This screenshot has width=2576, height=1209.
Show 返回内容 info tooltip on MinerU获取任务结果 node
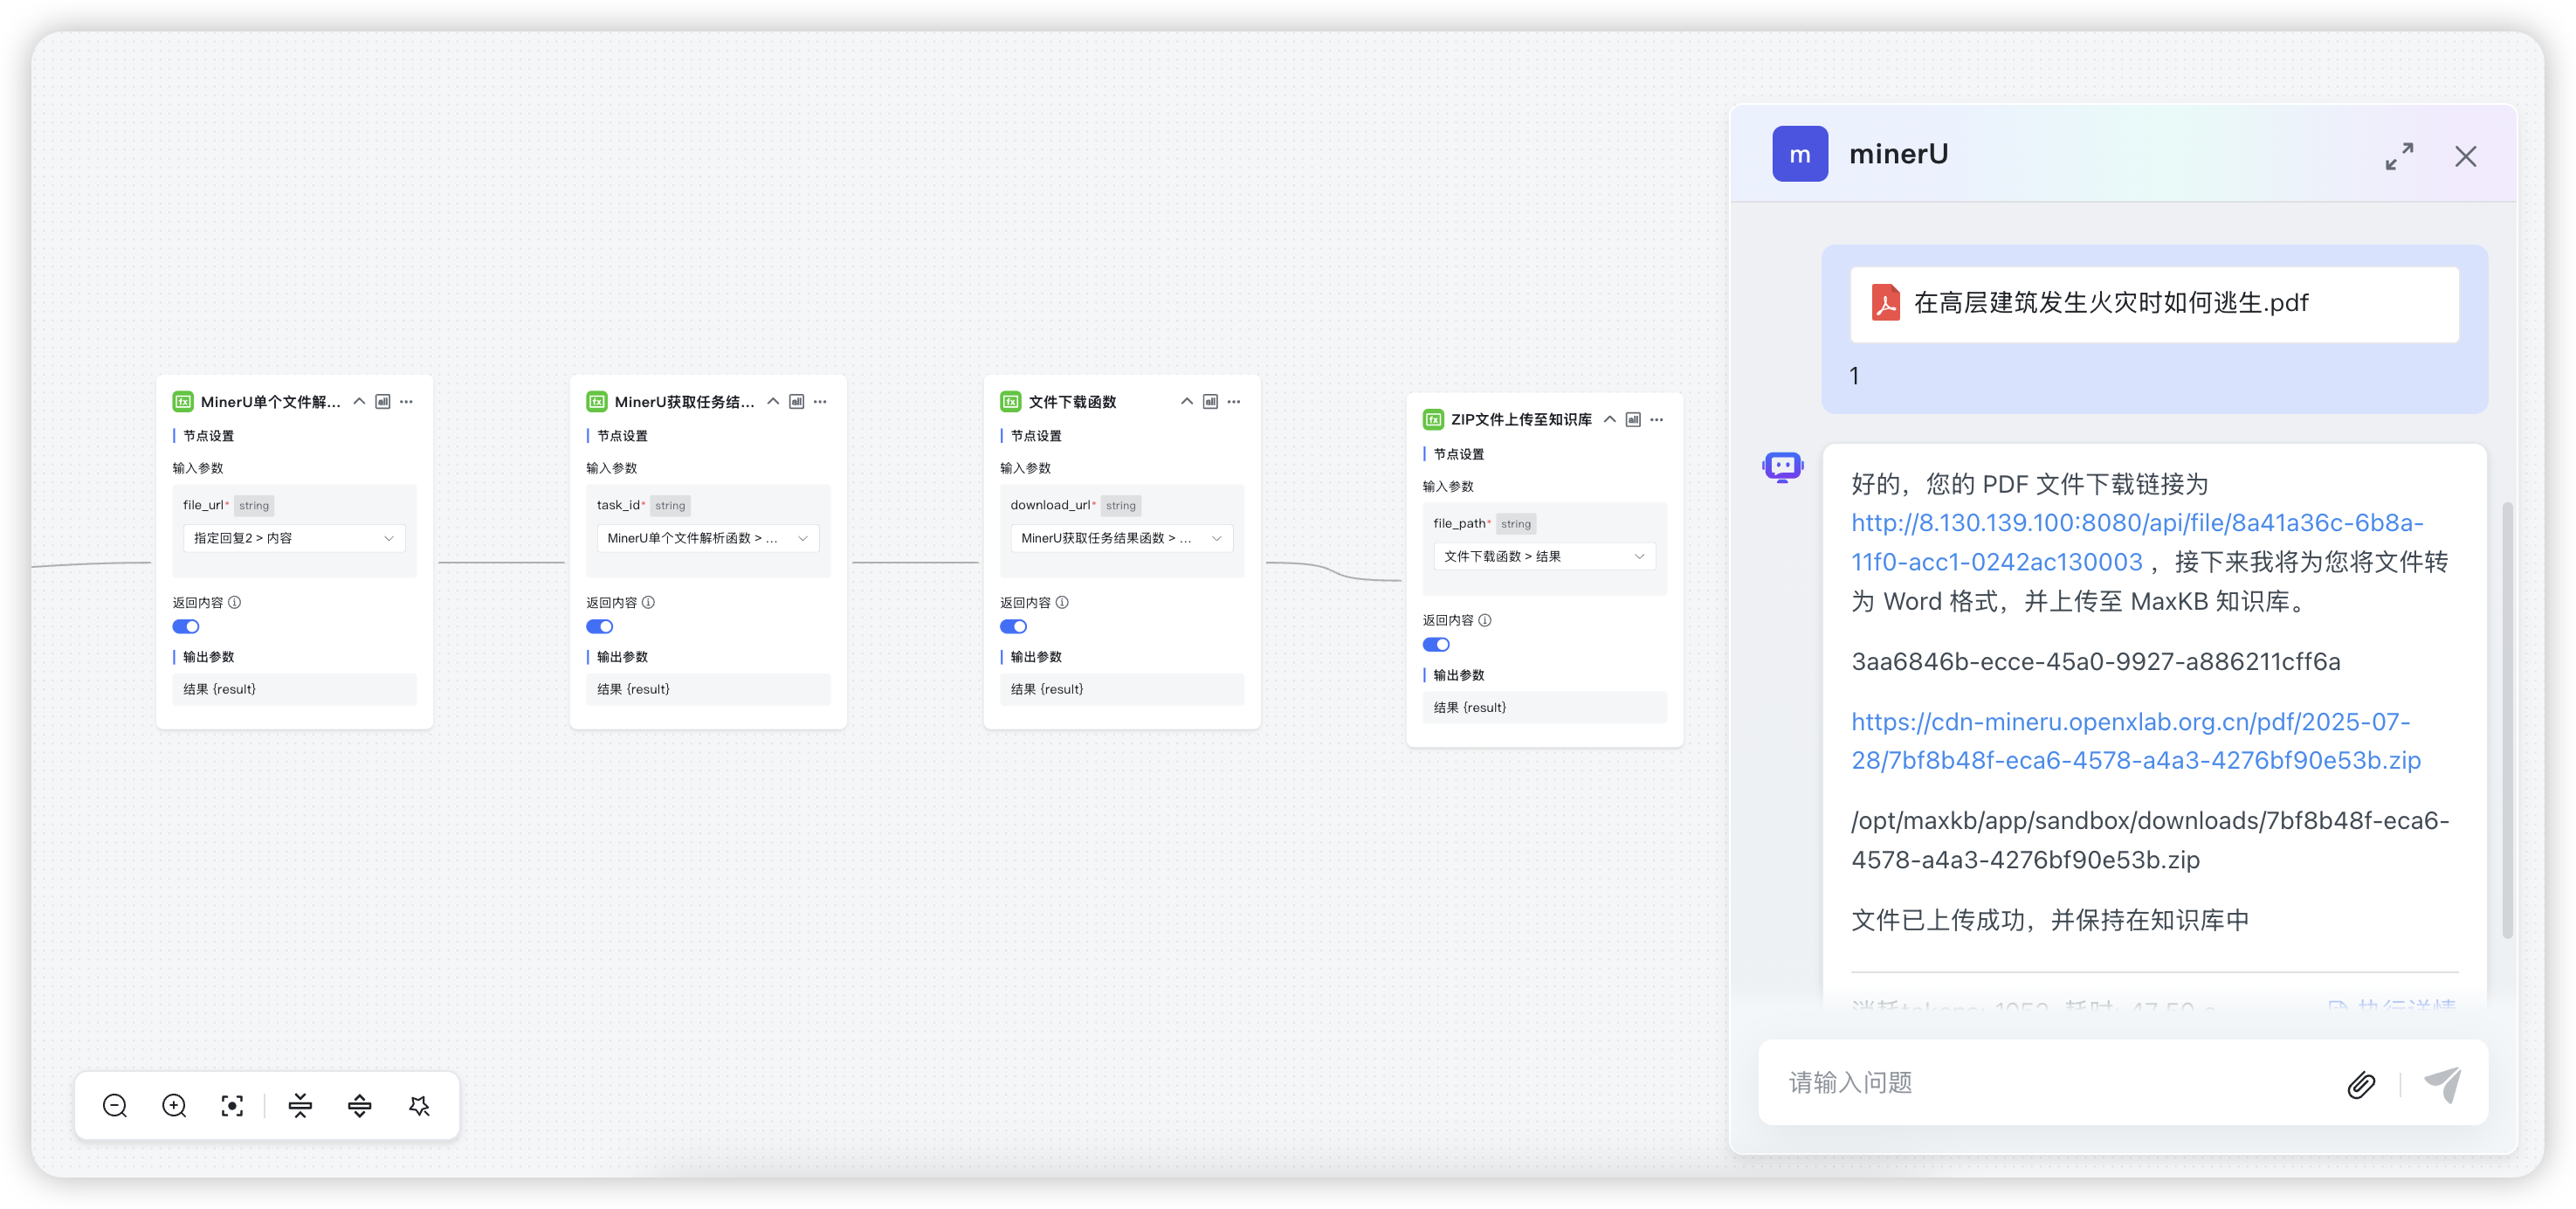[x=649, y=602]
